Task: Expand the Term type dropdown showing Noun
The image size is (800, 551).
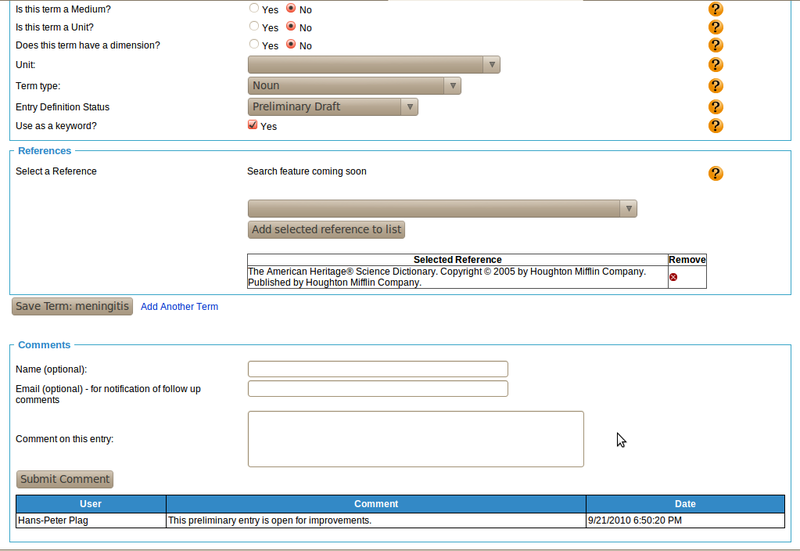Action: [354, 86]
